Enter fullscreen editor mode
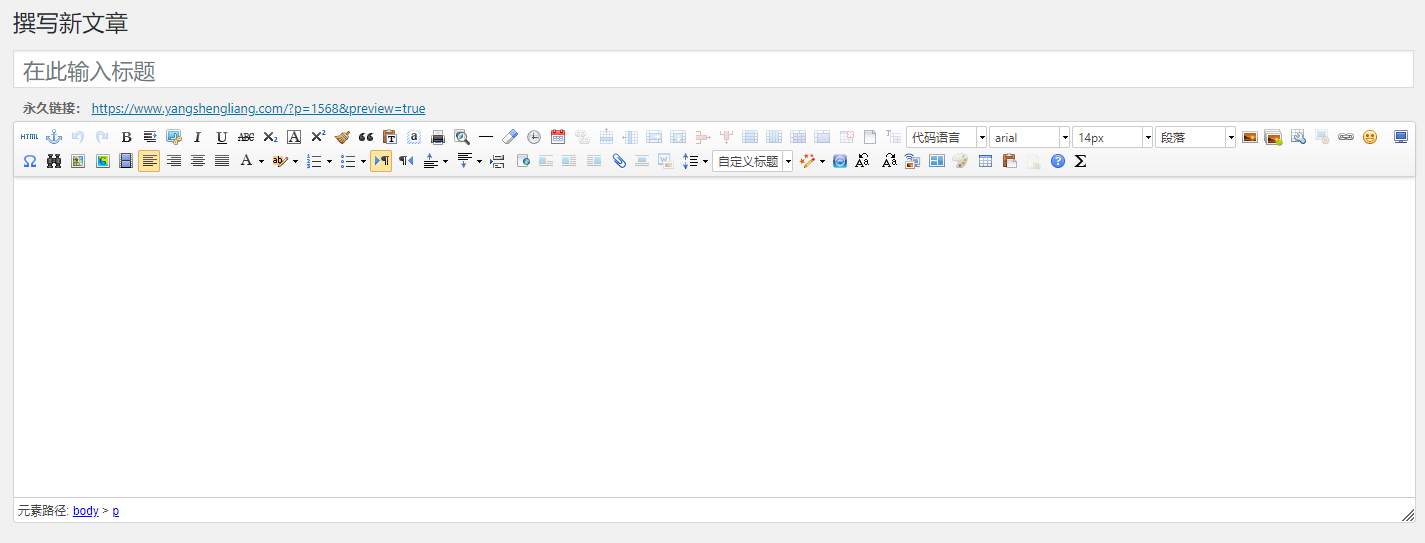This screenshot has width=1425, height=543. pos(1401,137)
